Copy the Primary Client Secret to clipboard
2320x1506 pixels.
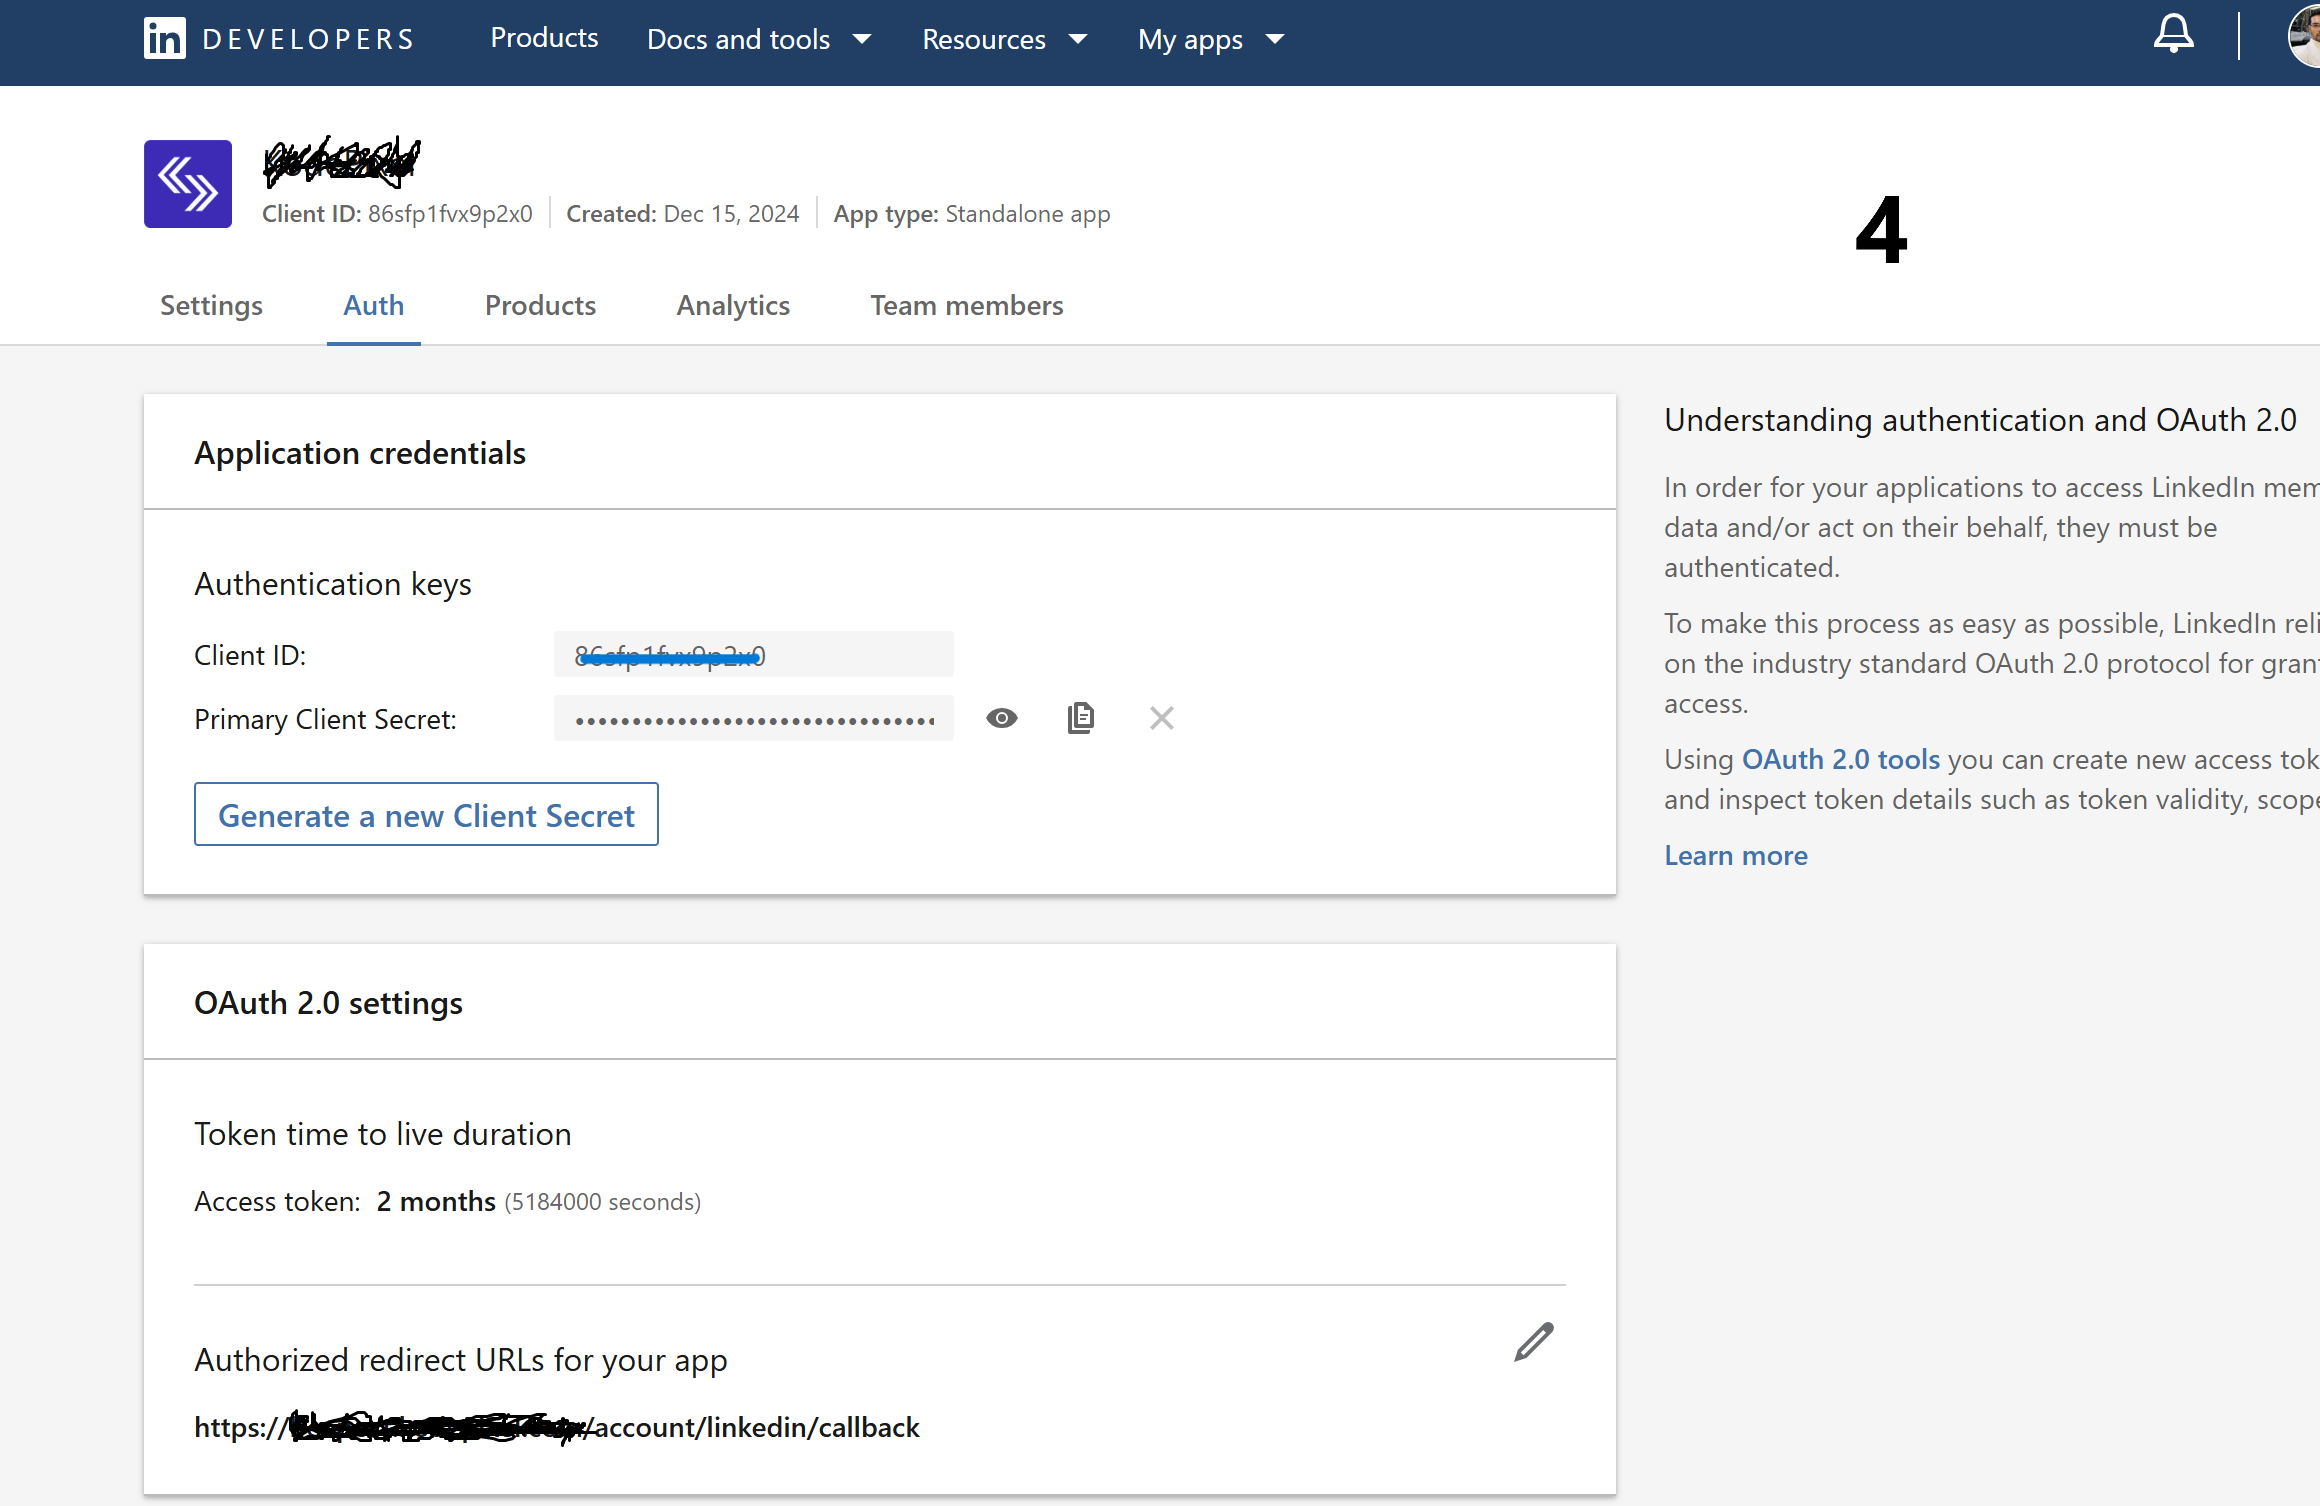pyautogui.click(x=1081, y=718)
